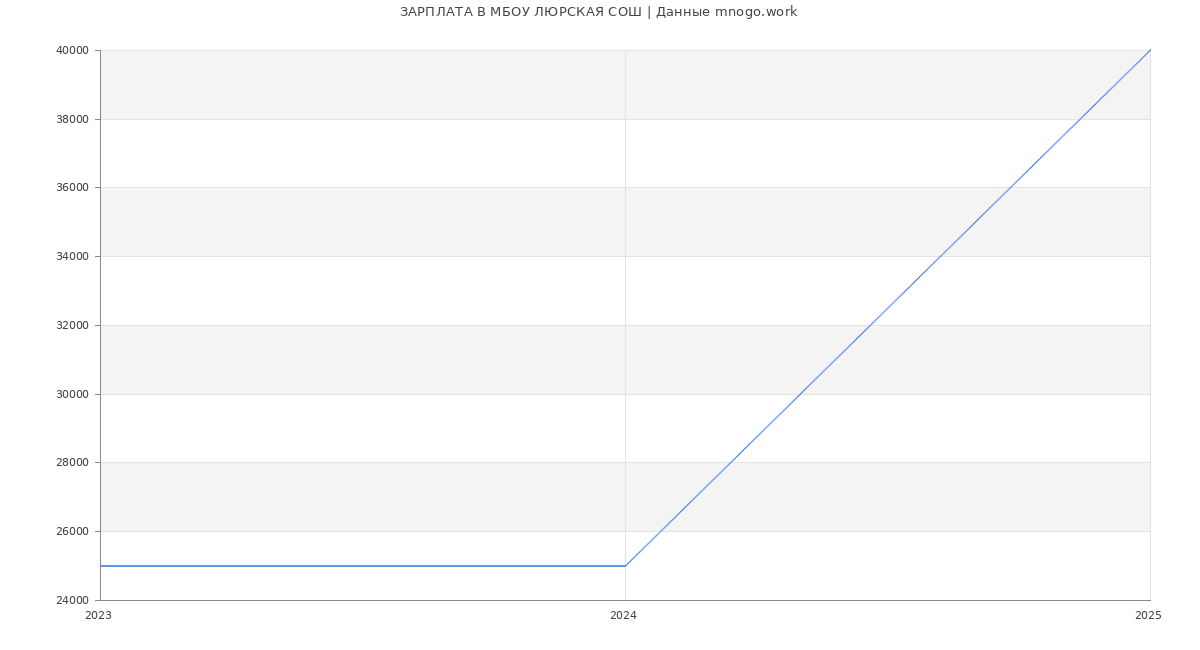Select the 2024 x-axis label
The image size is (1200, 650).
623,616
